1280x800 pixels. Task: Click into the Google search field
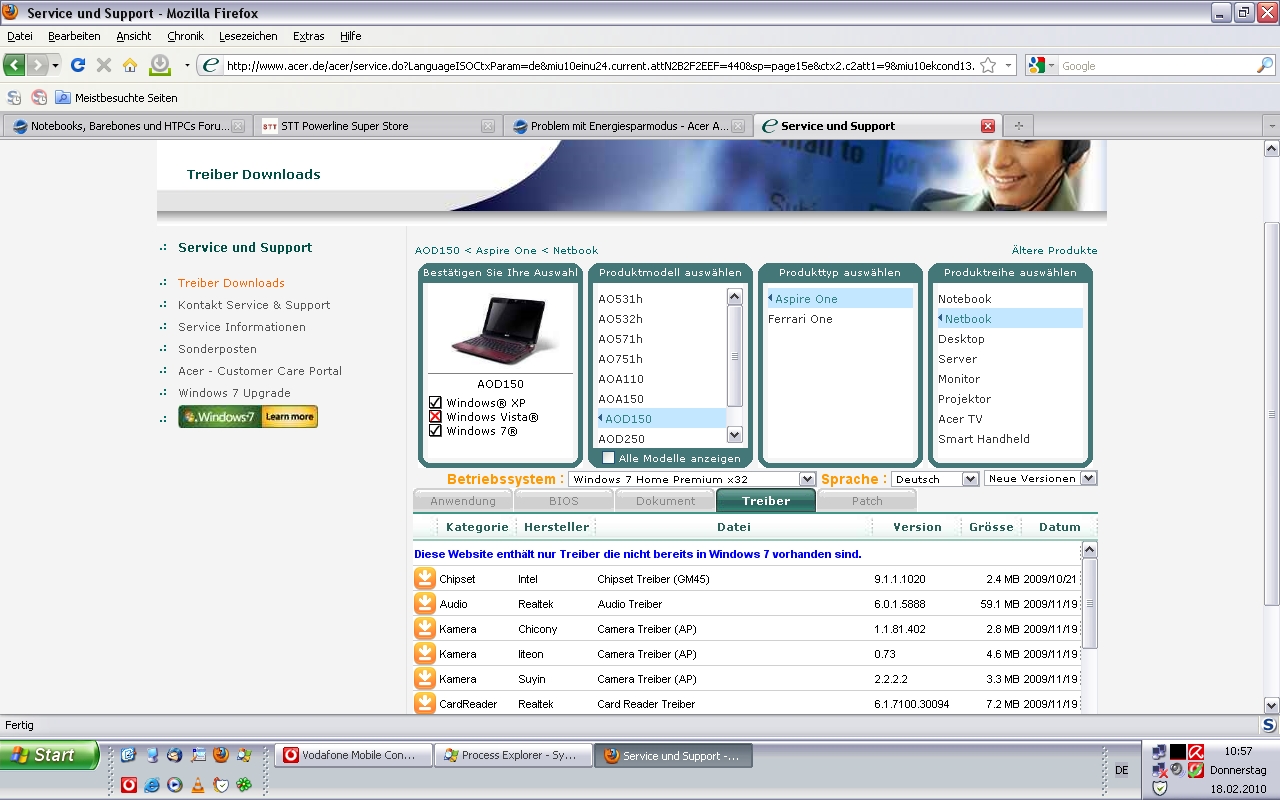click(1155, 66)
